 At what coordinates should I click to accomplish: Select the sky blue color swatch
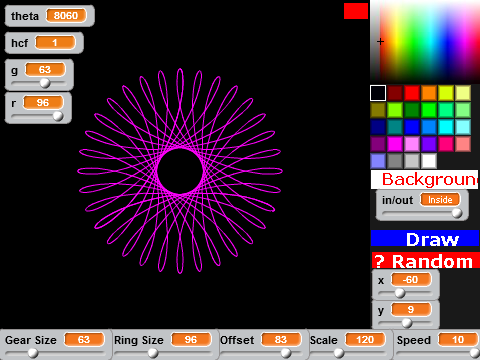point(429,127)
